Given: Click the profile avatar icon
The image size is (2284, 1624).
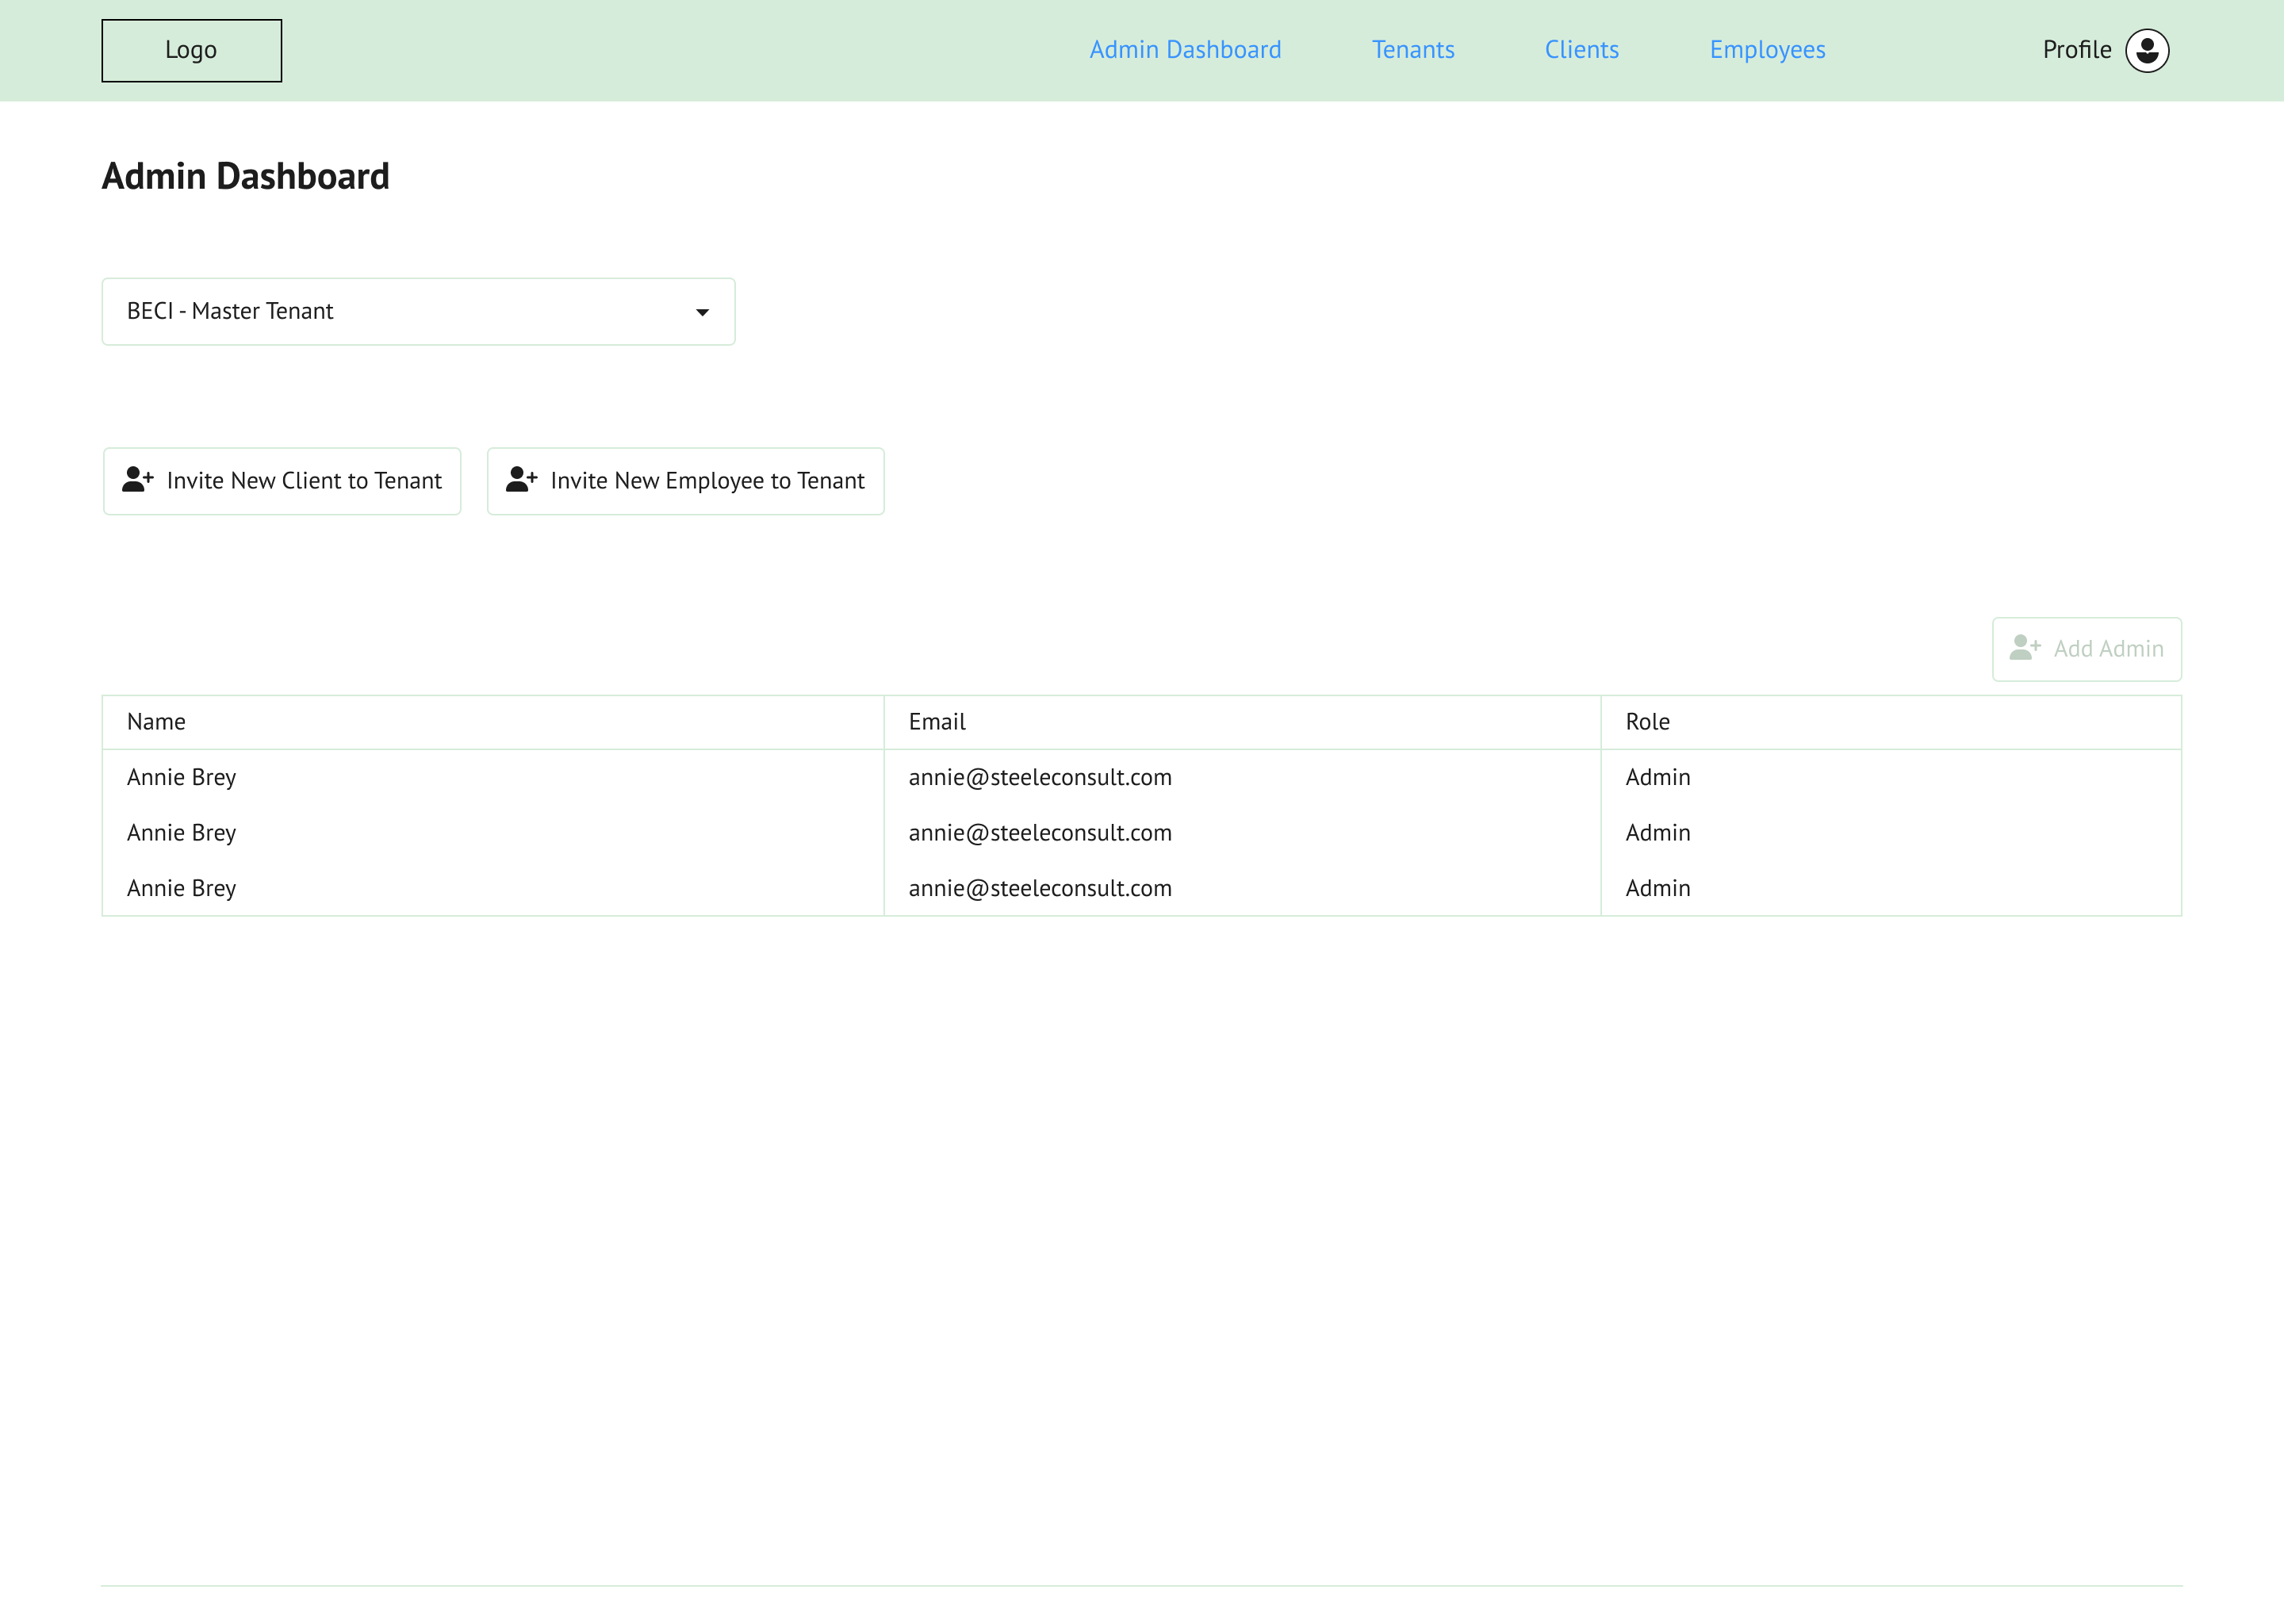Looking at the screenshot, I should point(2147,50).
